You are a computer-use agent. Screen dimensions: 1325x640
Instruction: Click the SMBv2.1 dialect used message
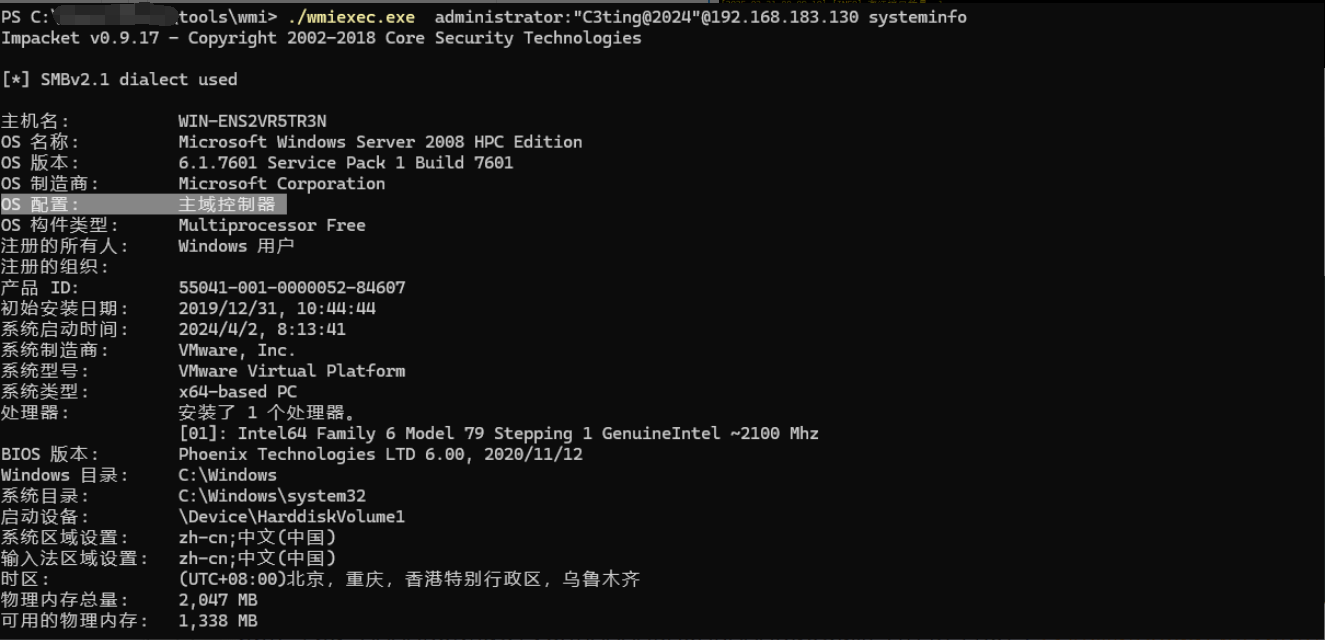click(119, 79)
